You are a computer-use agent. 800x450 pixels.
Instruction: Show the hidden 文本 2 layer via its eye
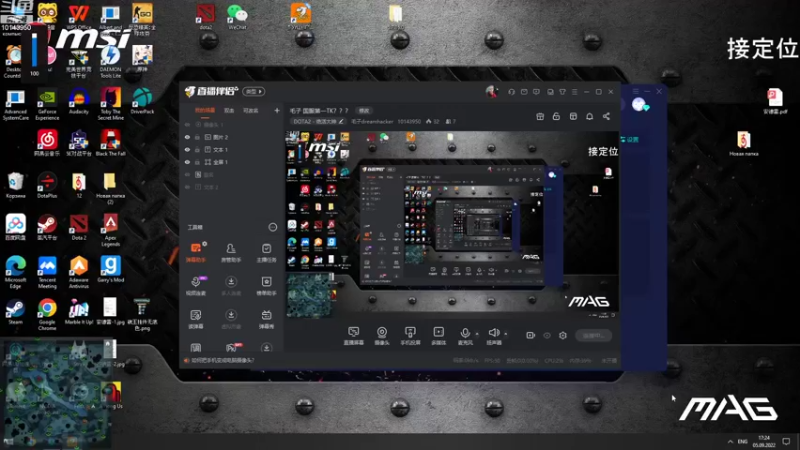[x=187, y=187]
